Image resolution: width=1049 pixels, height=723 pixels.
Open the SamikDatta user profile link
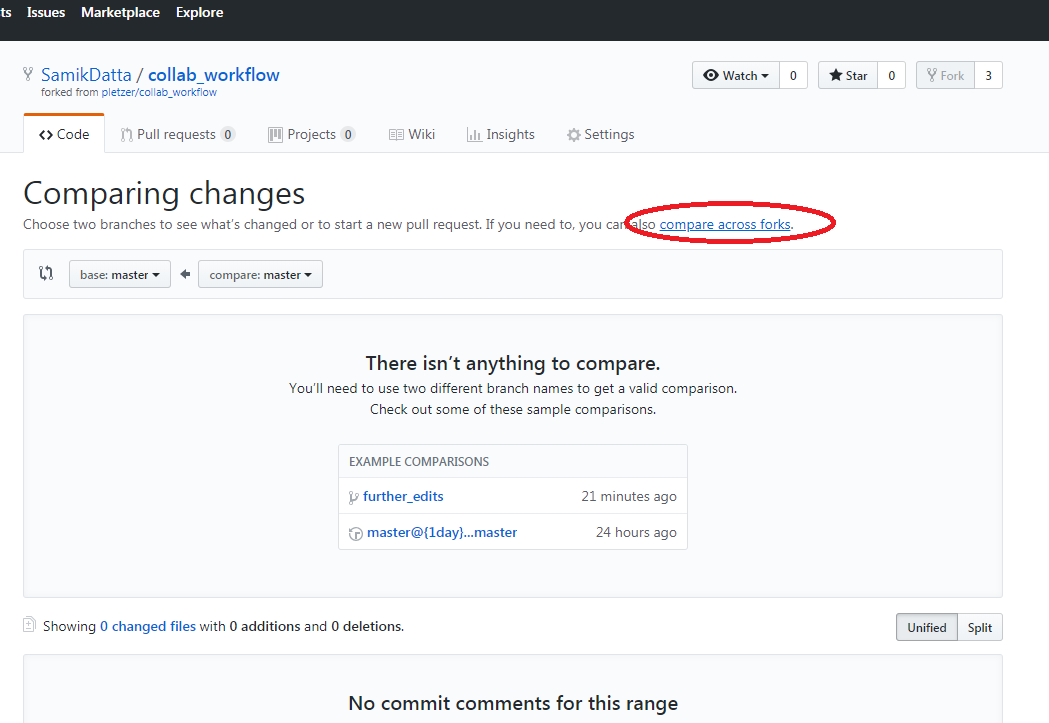[x=86, y=75]
